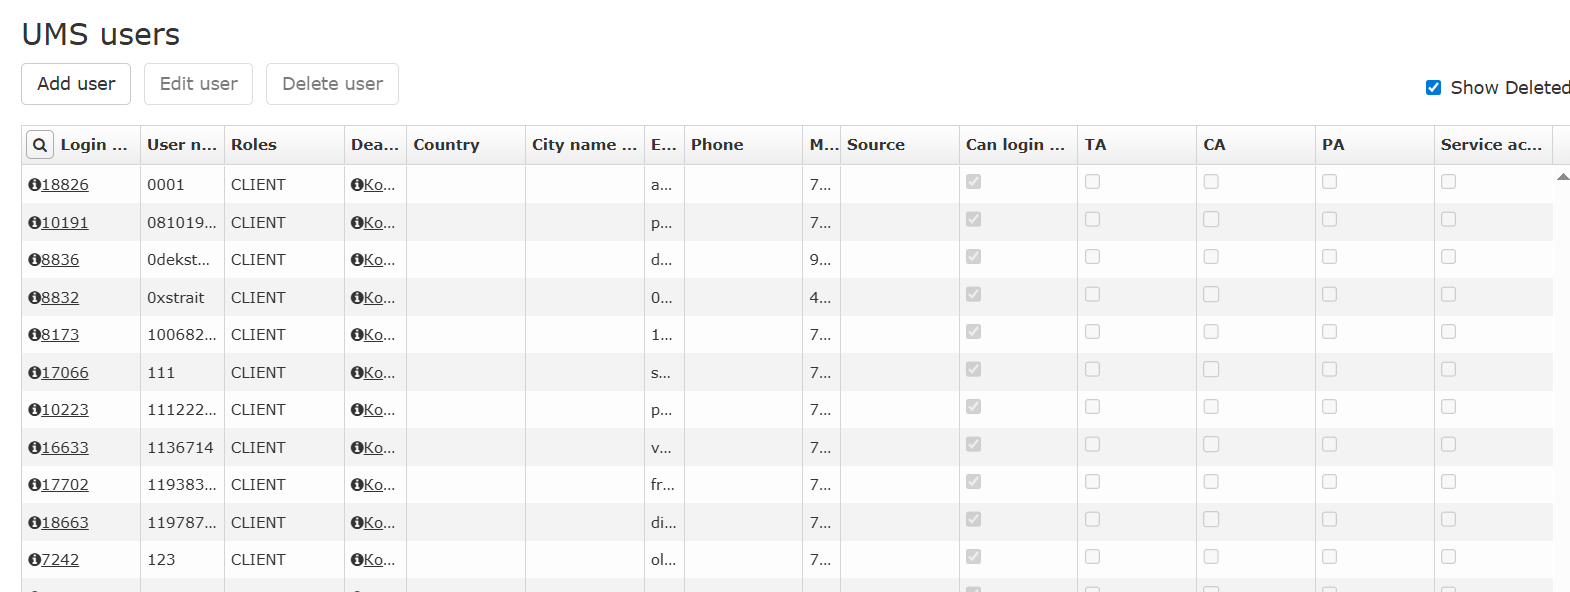
Task: Sort the table by Phone column header
Action: tap(717, 145)
